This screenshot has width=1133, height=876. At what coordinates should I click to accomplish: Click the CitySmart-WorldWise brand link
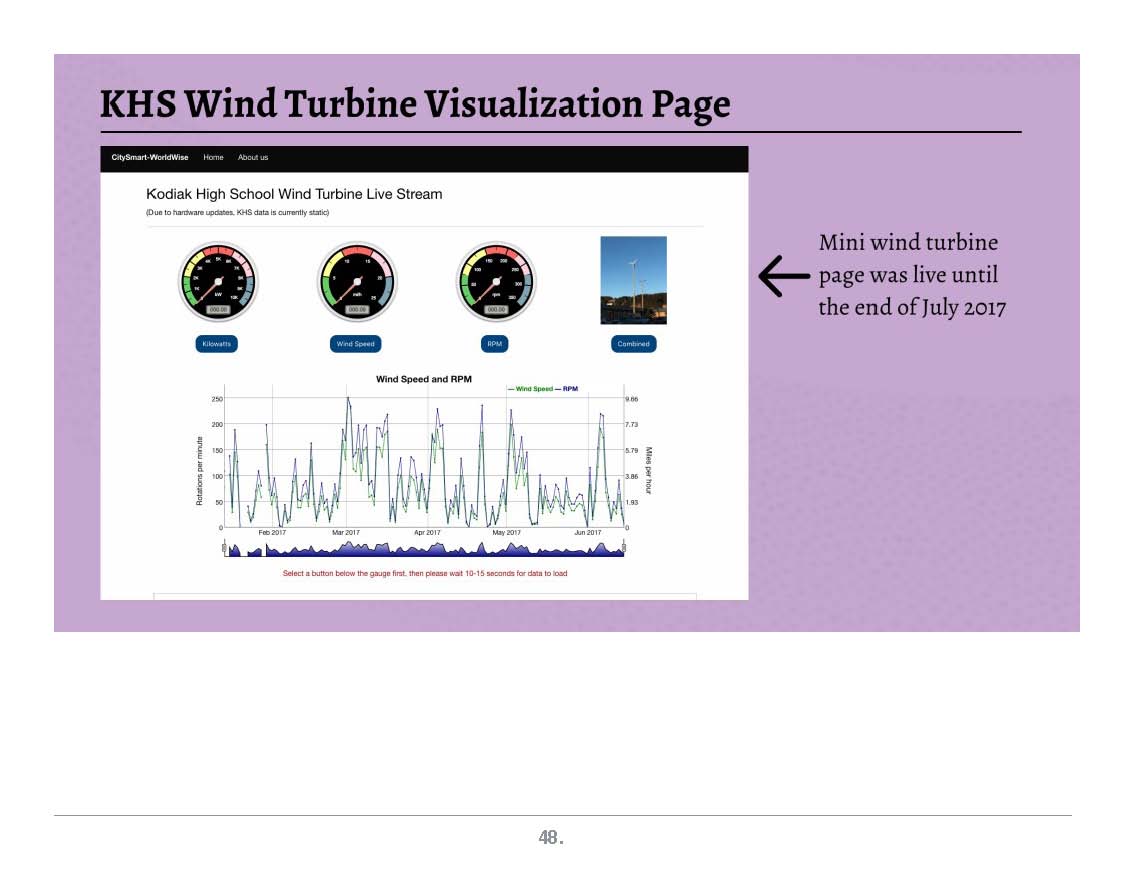click(150, 158)
